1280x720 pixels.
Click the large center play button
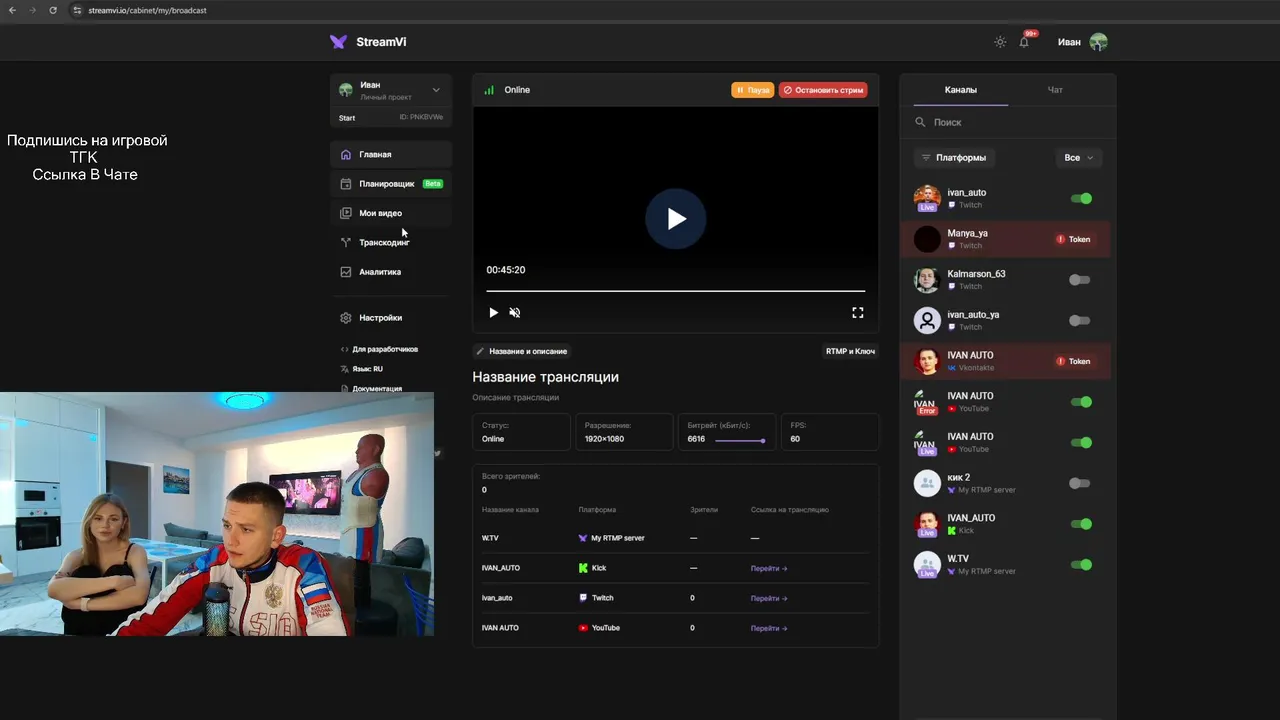click(676, 219)
